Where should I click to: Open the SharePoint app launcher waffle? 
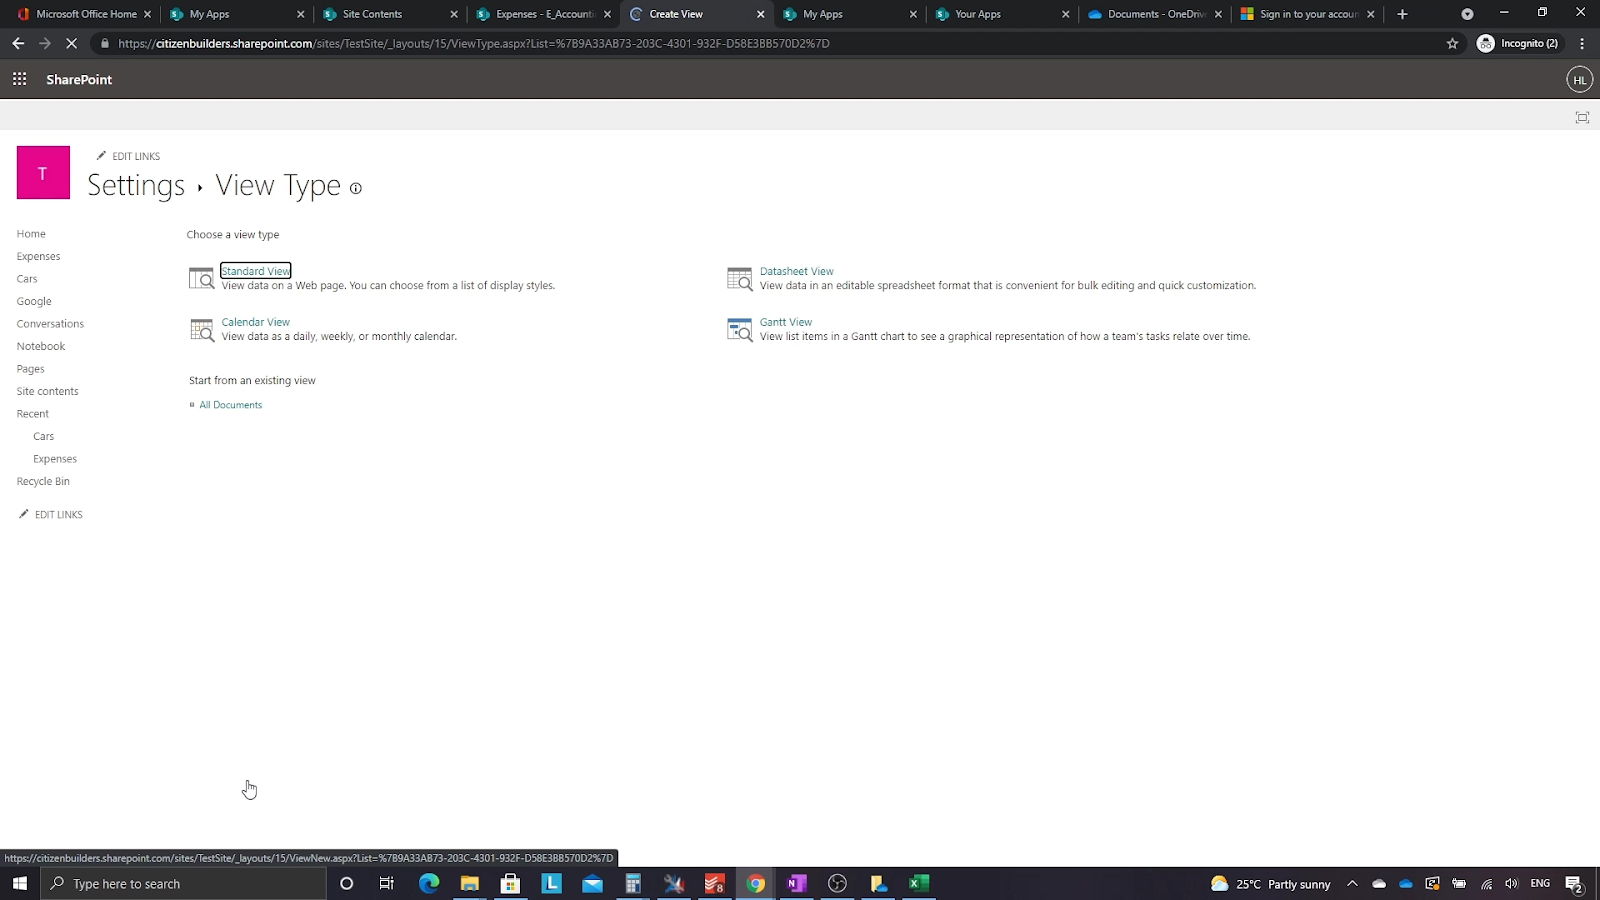19,79
